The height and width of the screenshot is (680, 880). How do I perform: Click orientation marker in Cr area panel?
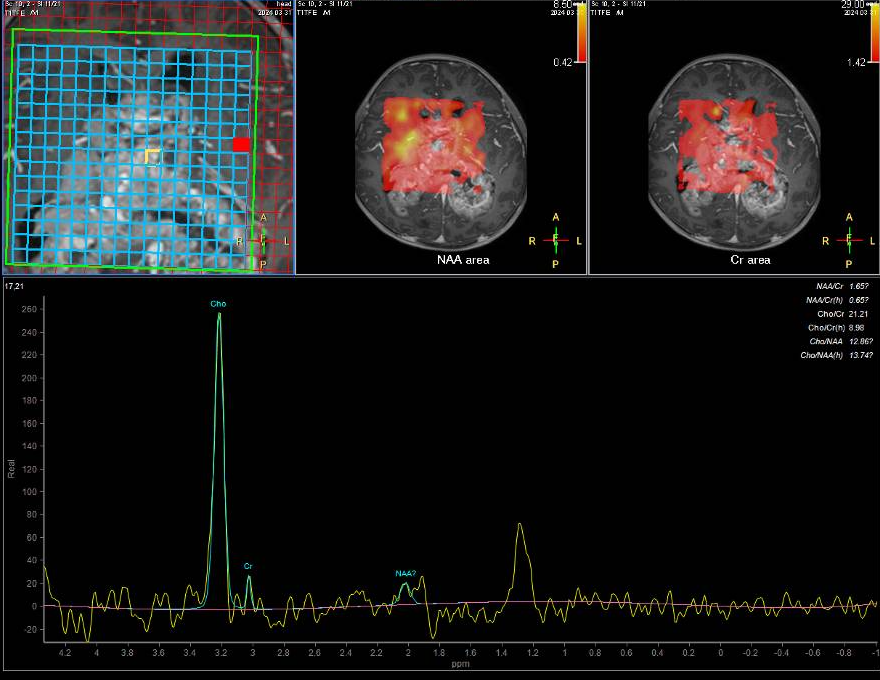coord(849,240)
